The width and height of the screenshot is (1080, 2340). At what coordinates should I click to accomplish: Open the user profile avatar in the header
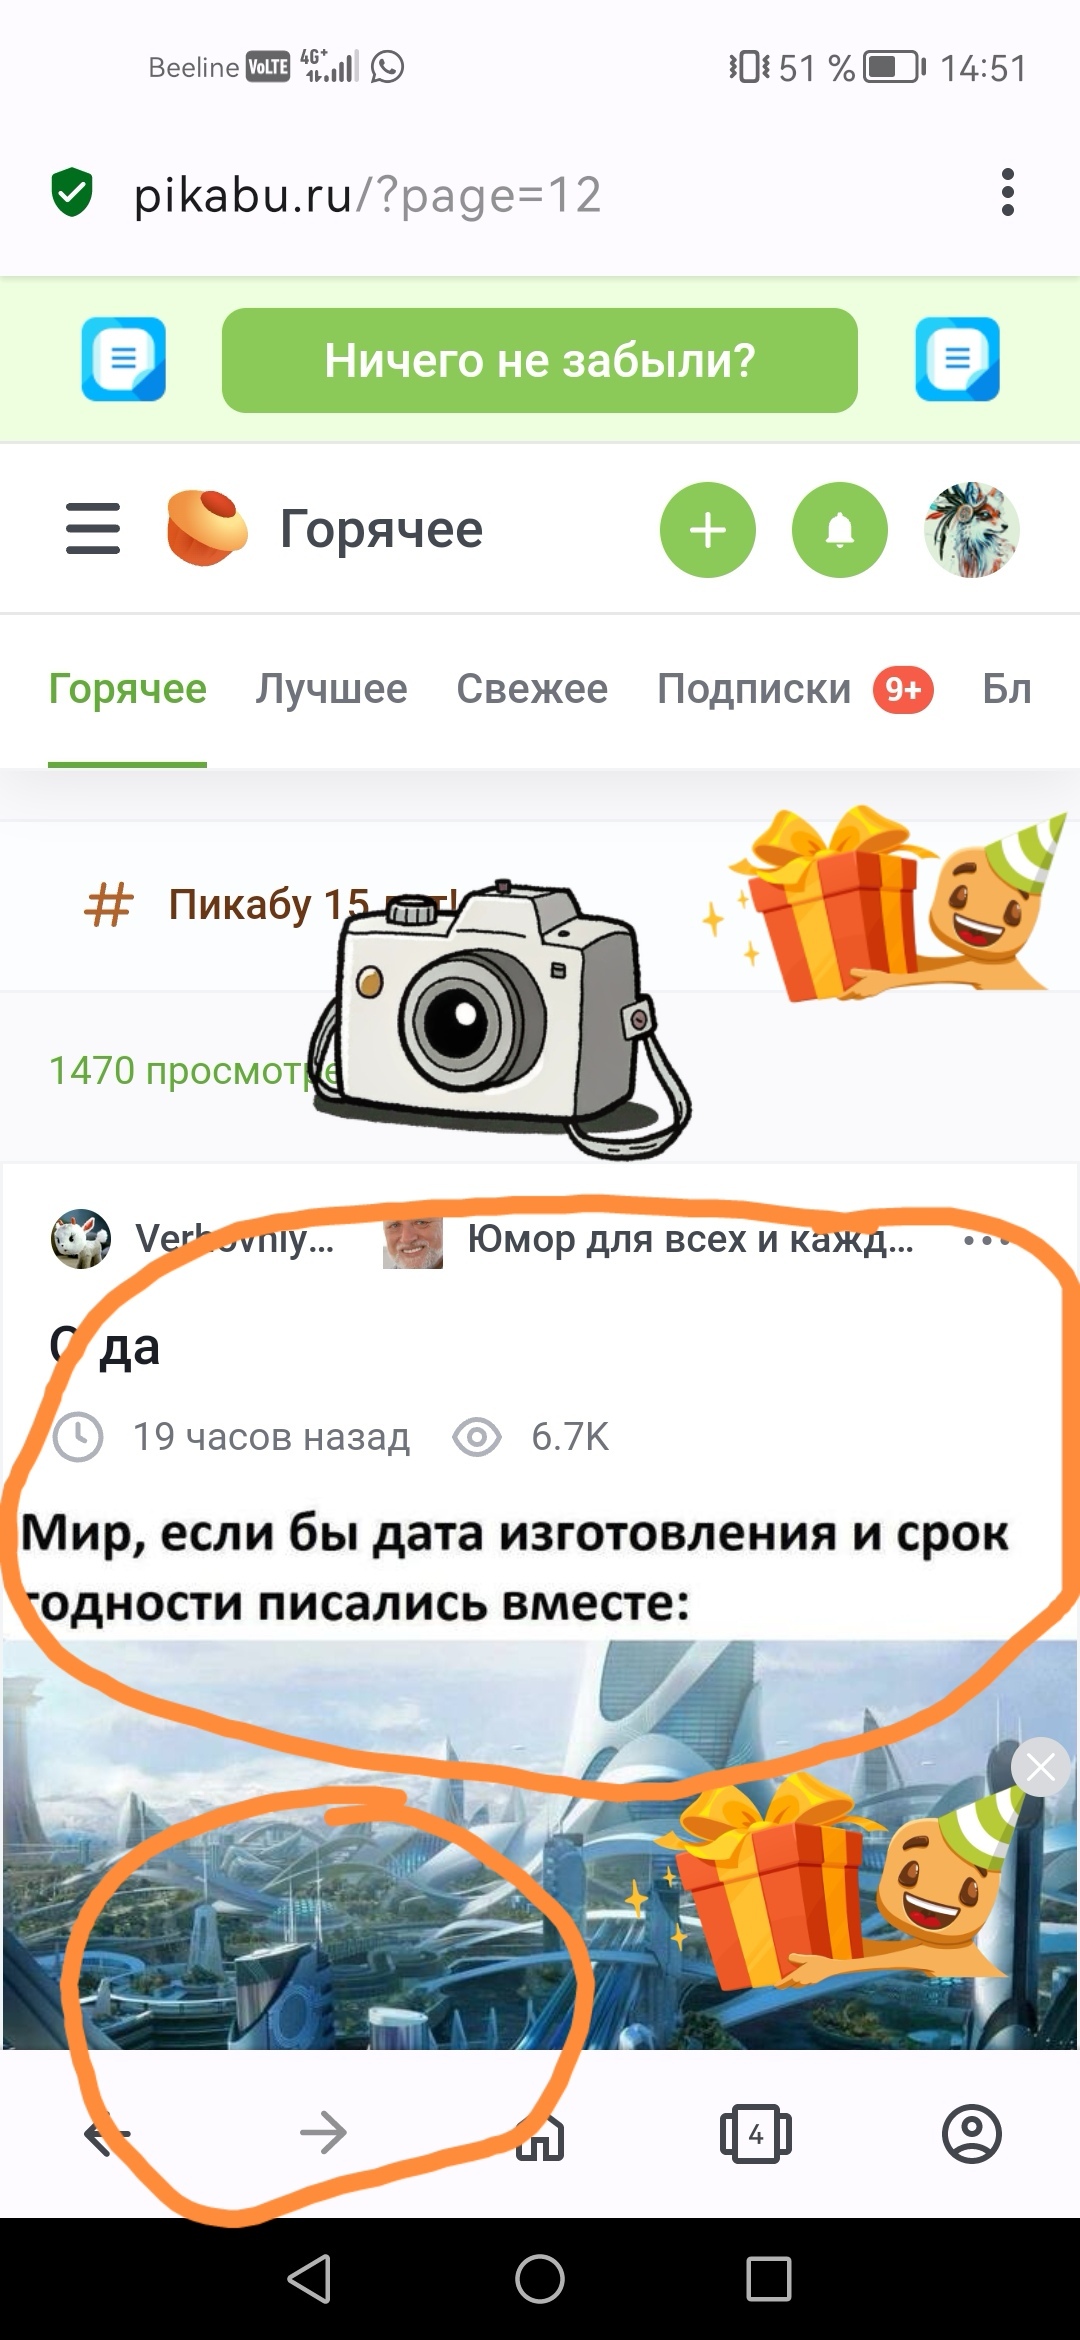pyautogui.click(x=972, y=530)
